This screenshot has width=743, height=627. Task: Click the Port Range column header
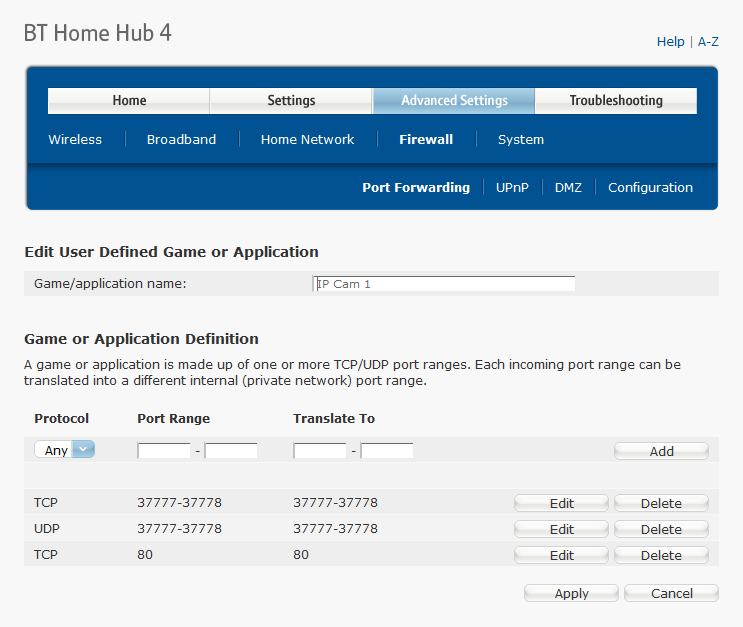[x=173, y=418]
